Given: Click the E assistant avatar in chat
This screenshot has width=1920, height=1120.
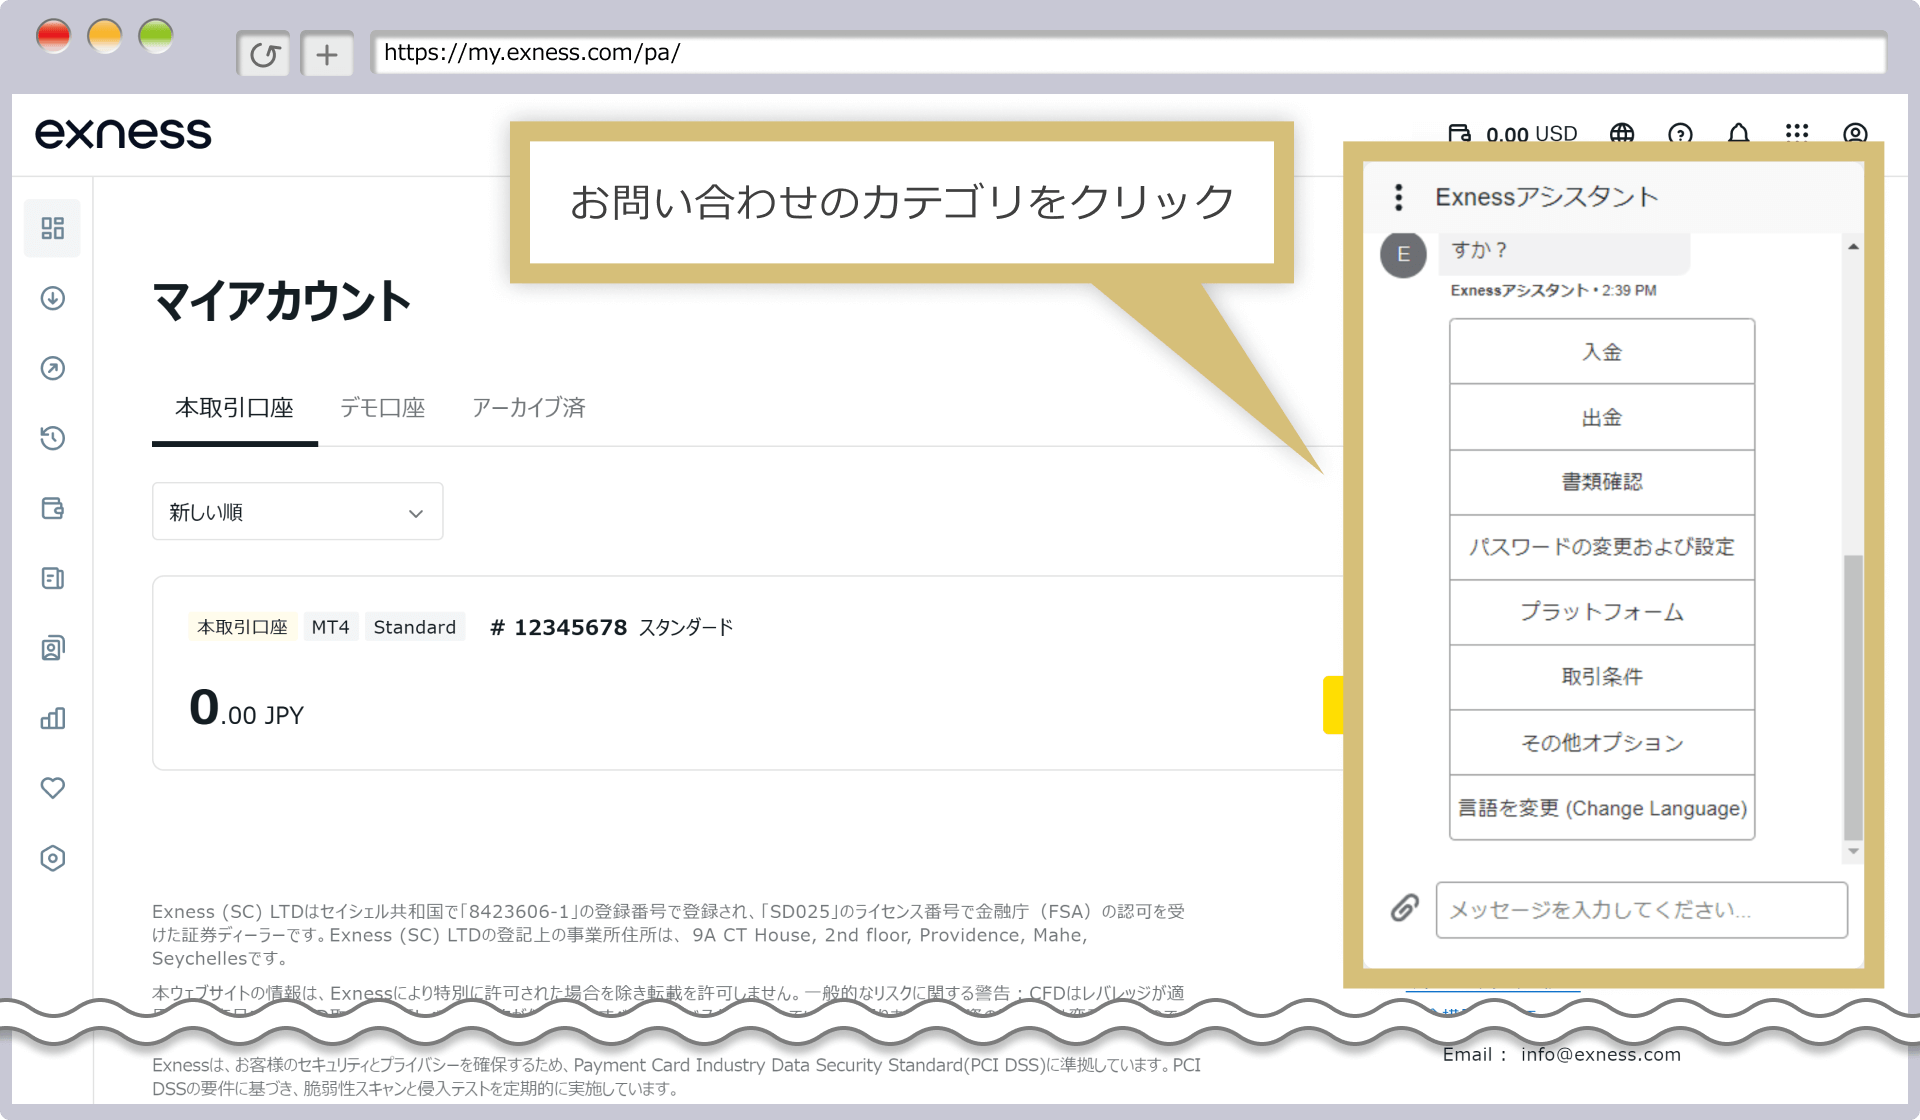Looking at the screenshot, I should (1403, 254).
